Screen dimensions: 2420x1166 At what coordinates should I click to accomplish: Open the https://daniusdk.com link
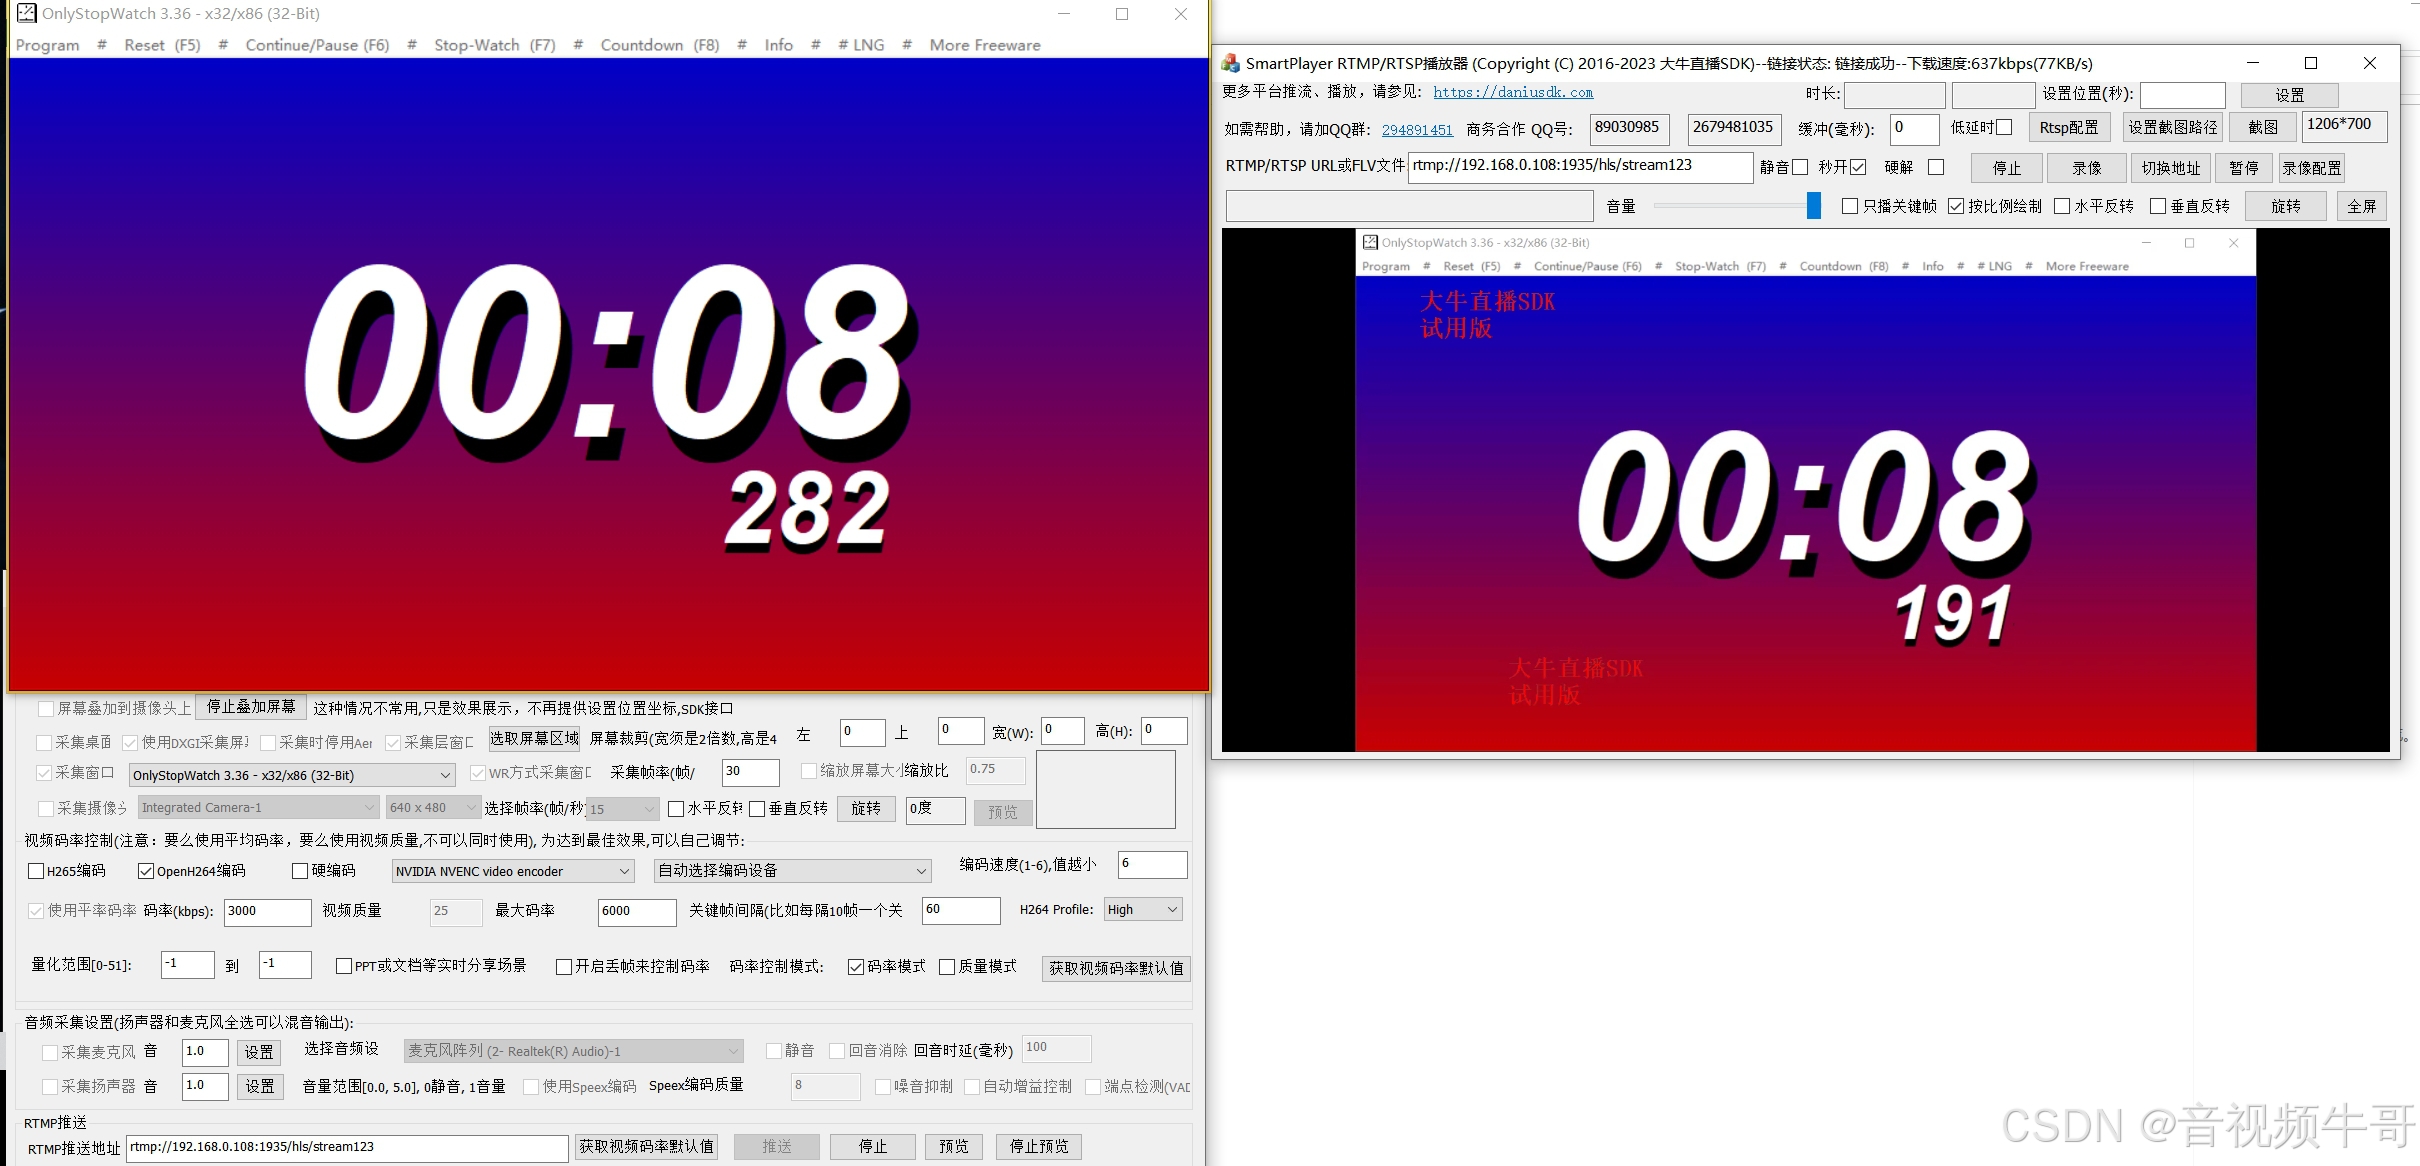[x=1512, y=92]
